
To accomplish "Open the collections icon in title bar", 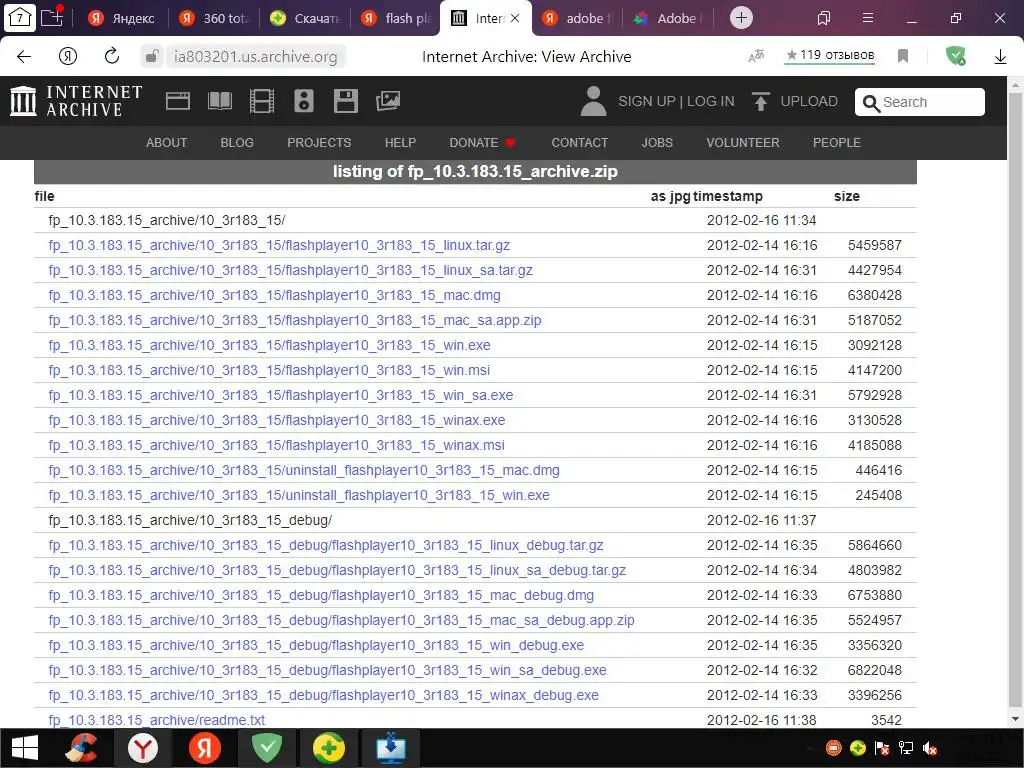I will click(824, 18).
